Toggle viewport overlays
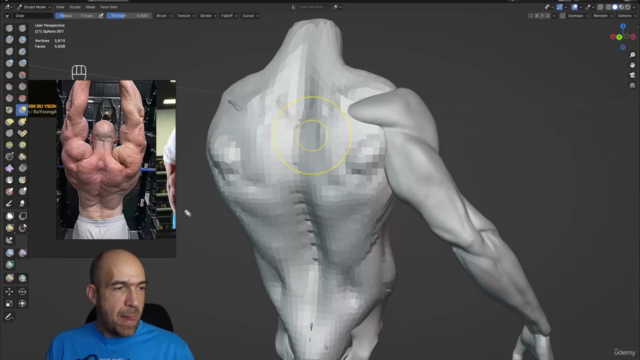This screenshot has height=360, width=640. (x=574, y=7)
